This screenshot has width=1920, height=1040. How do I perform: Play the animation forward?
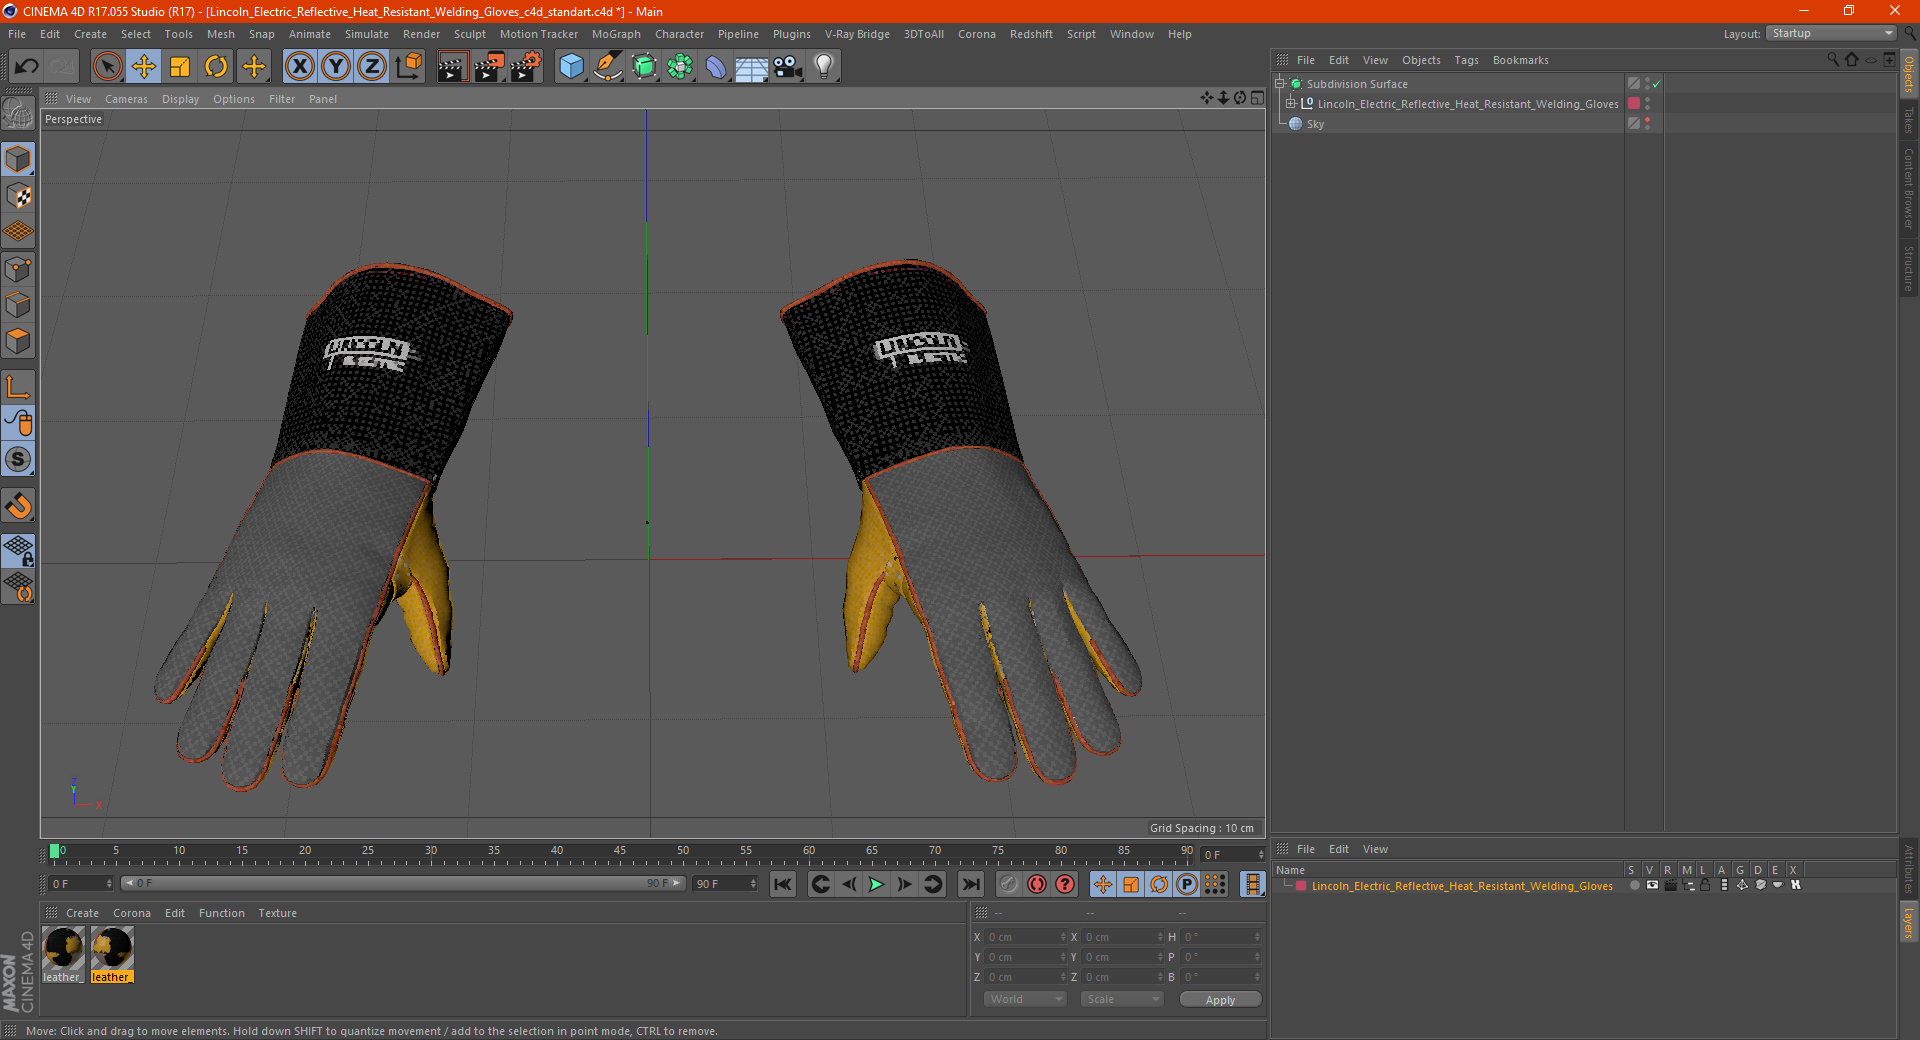pyautogui.click(x=876, y=884)
